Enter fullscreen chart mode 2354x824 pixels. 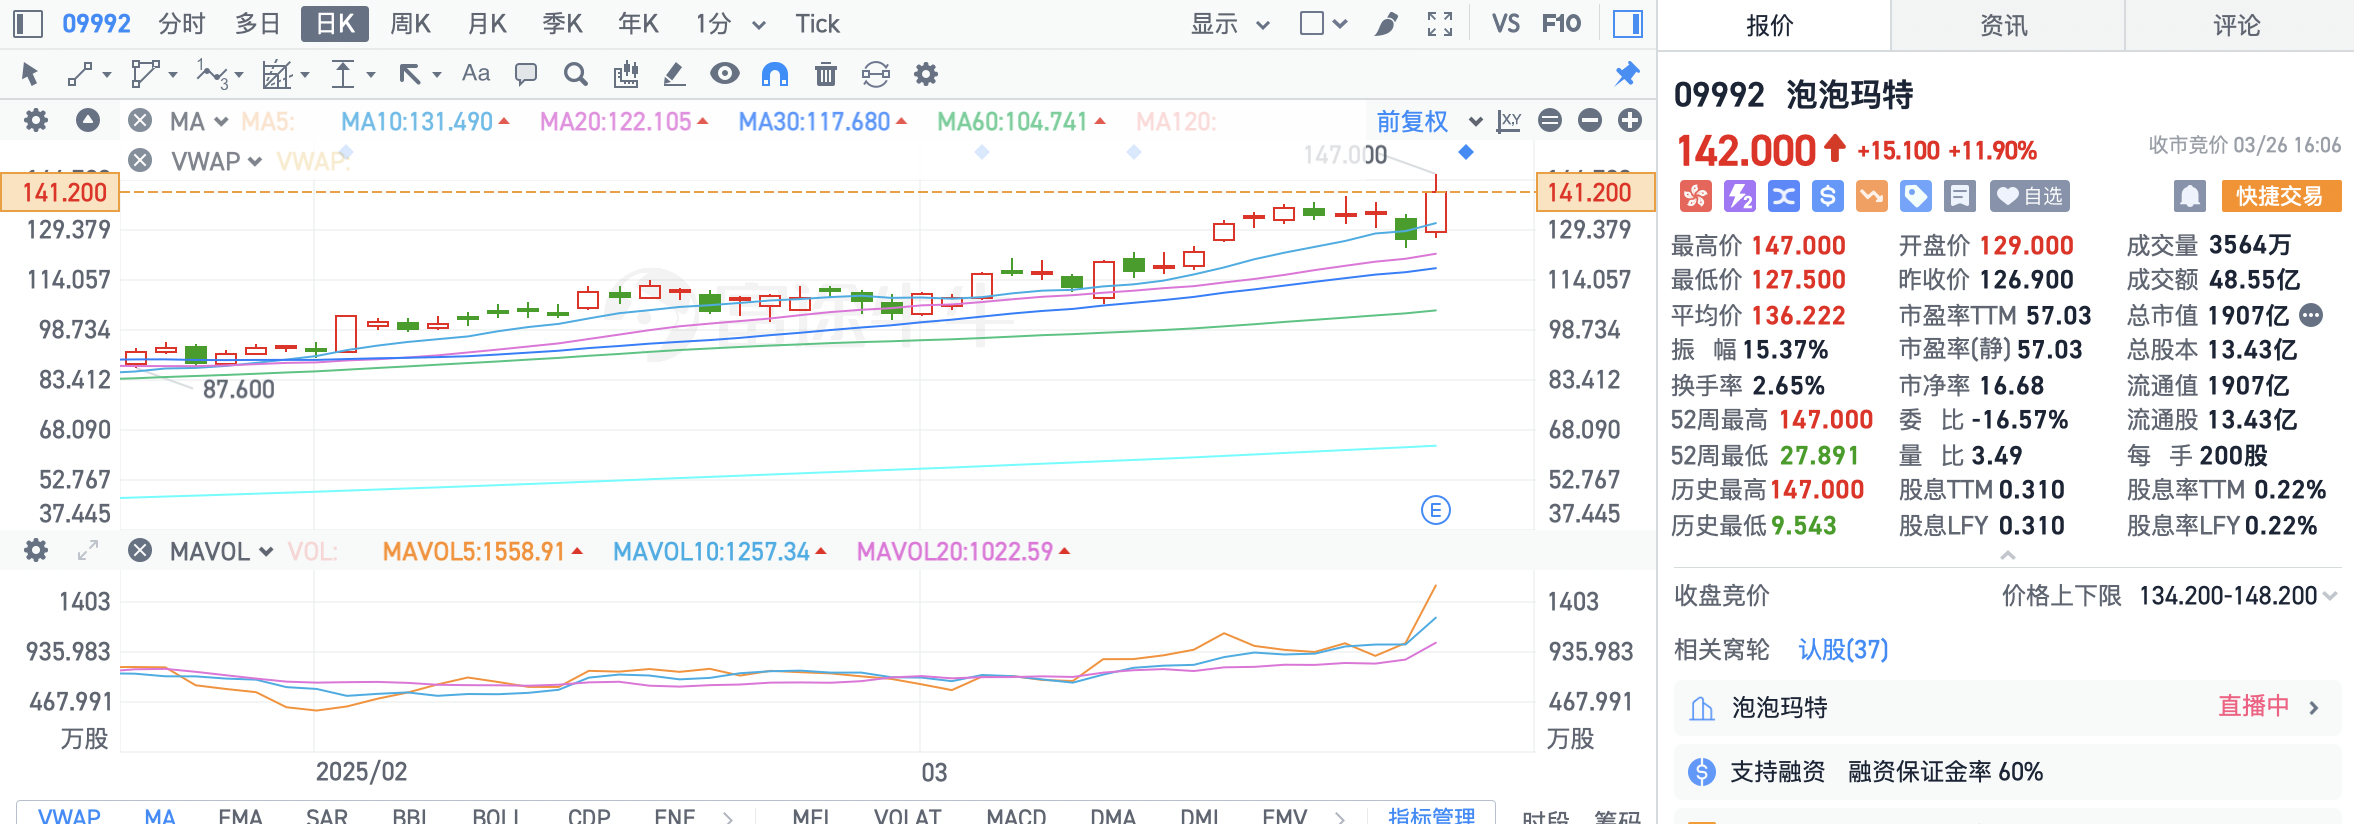coord(1440,24)
